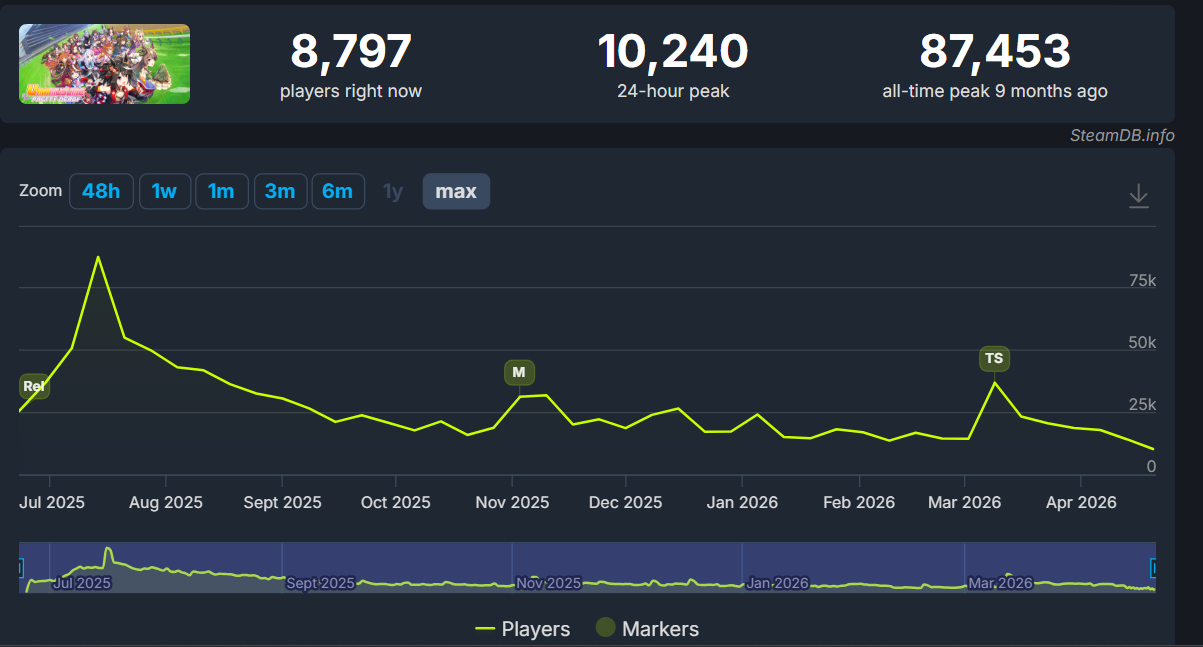1203x647 pixels.
Task: Click the Oct 2025 x-axis label
Action: [396, 502]
